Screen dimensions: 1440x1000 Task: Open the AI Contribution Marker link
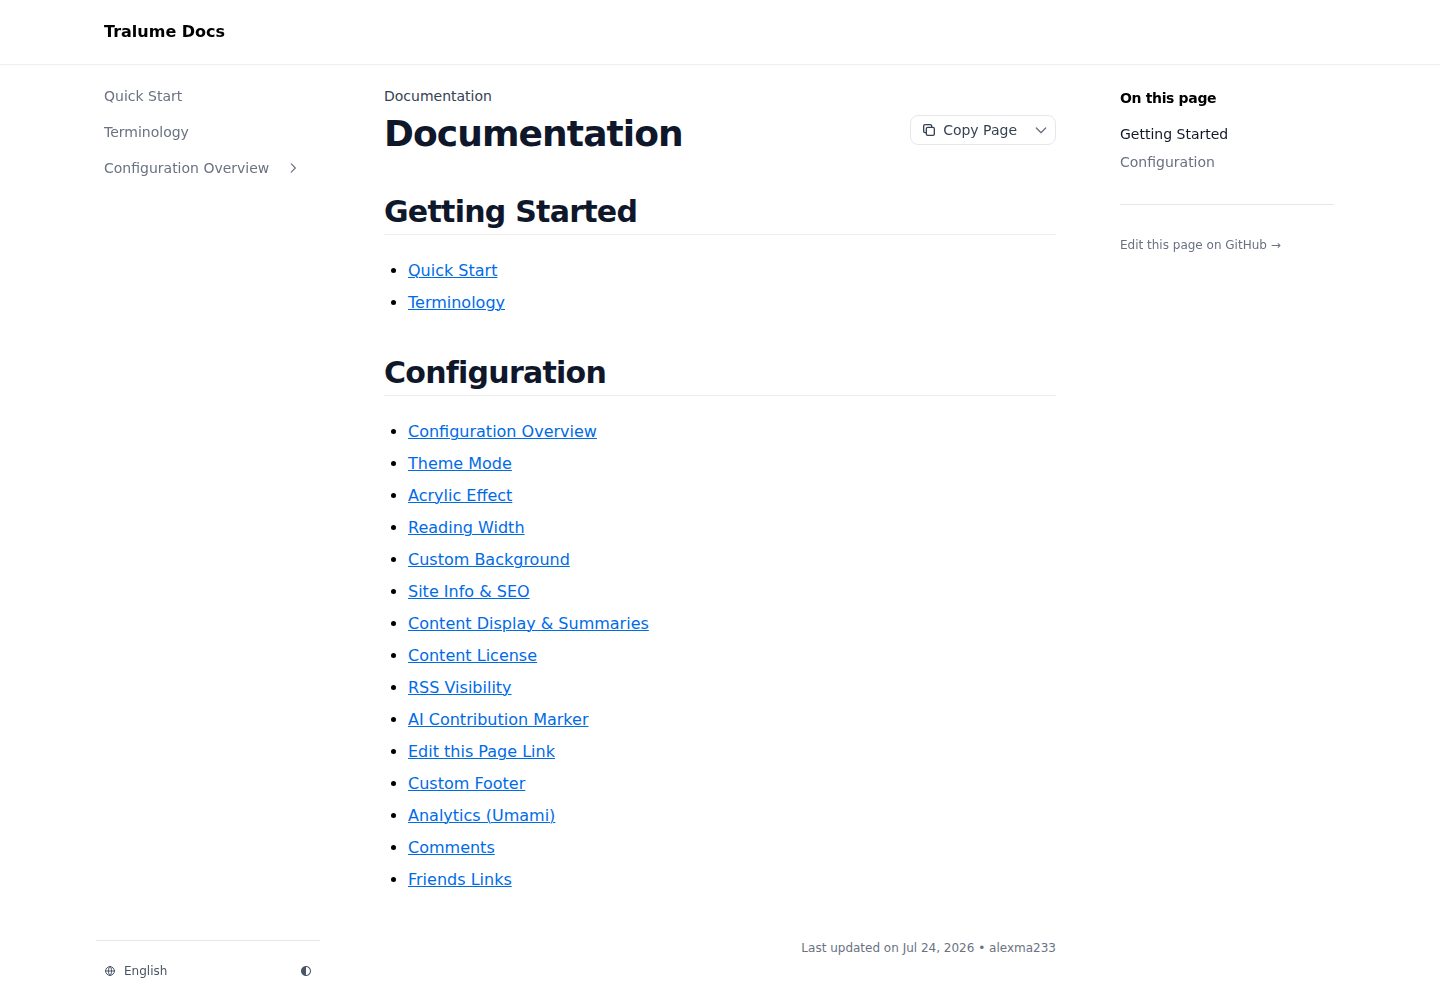click(498, 719)
